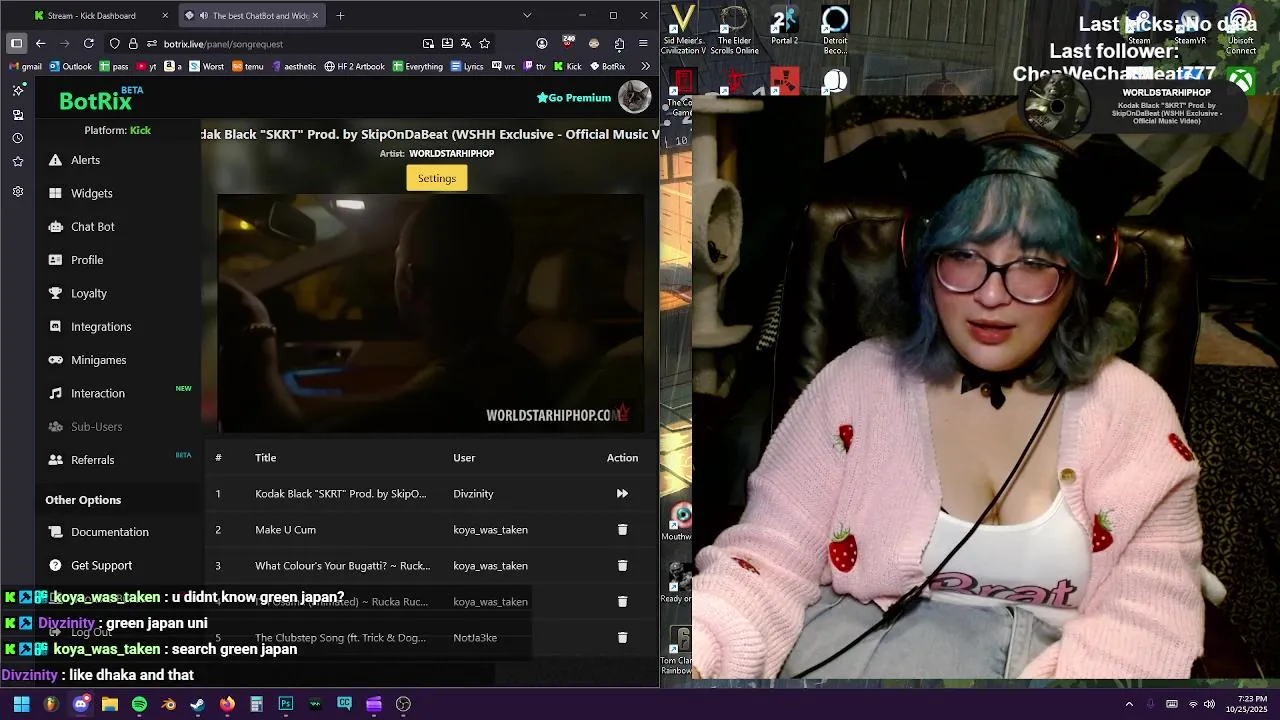Open the browser extensions puzzle icon
1280x720 pixels.
point(619,43)
